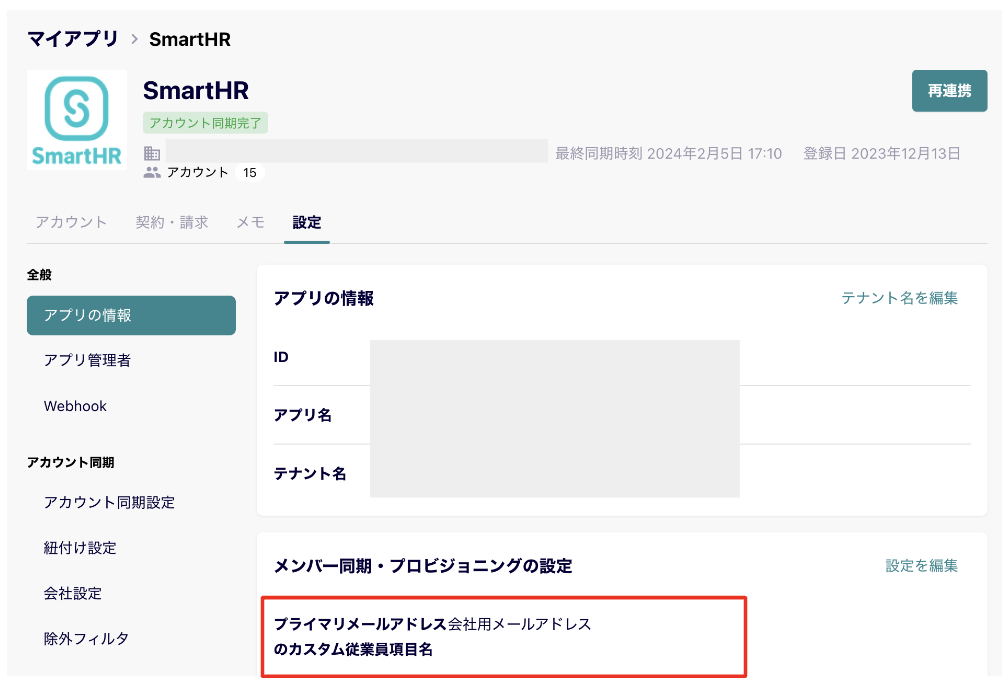Open 紐付け設定 in the sidebar
Screen dimensions: 1002x686
(80, 548)
